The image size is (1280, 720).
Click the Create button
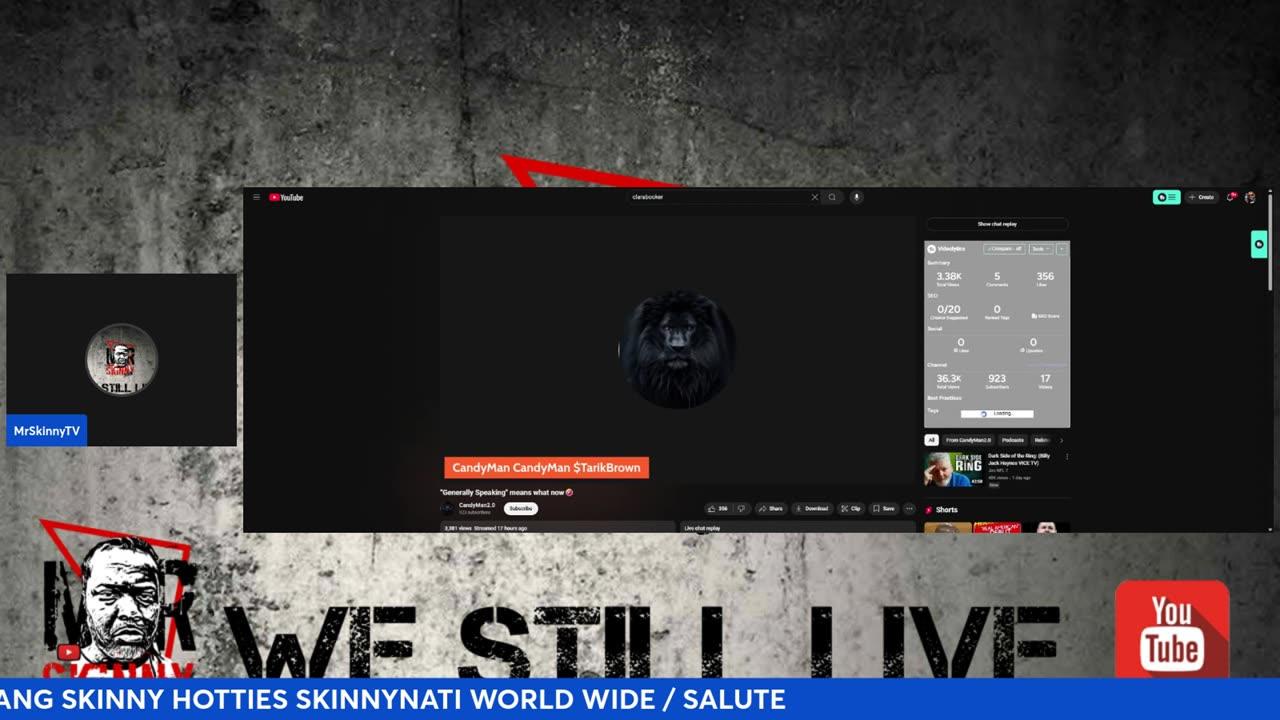[x=1201, y=197]
